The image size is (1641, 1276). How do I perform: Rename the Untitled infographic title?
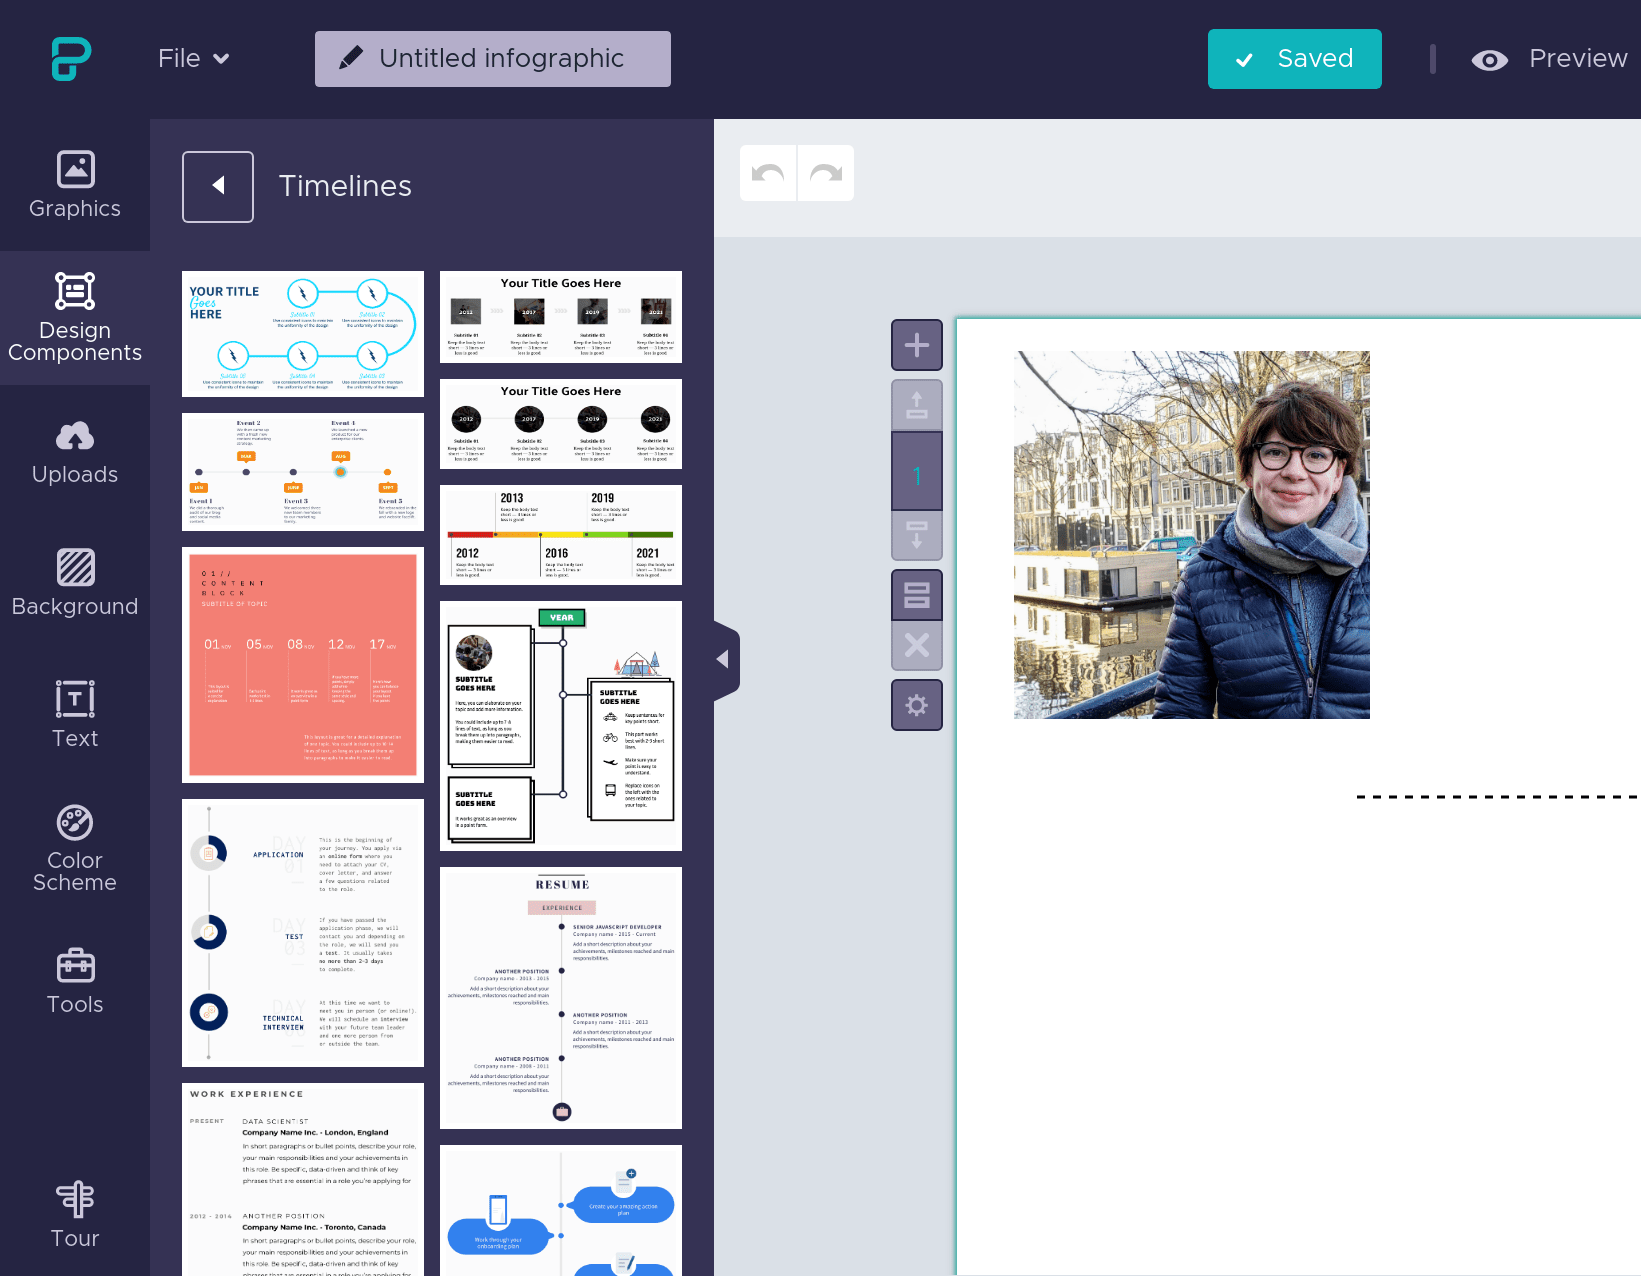(493, 59)
